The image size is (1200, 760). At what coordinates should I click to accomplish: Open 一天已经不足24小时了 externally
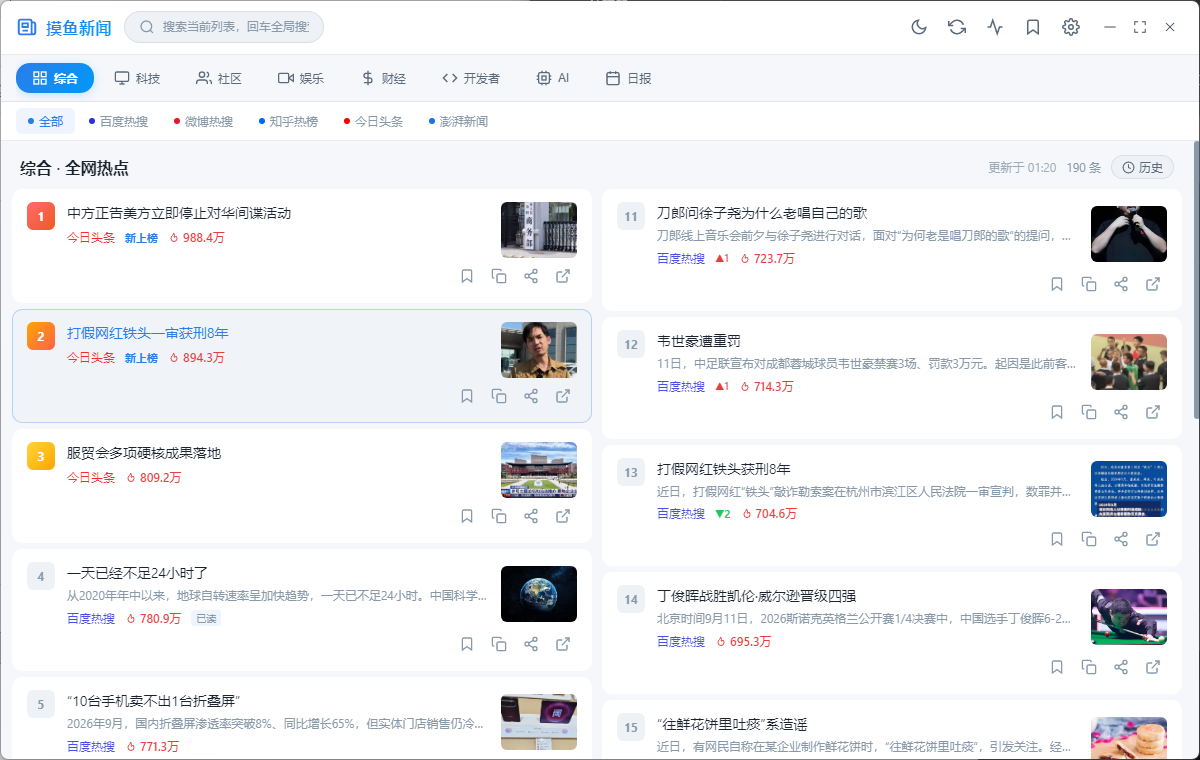[563, 644]
